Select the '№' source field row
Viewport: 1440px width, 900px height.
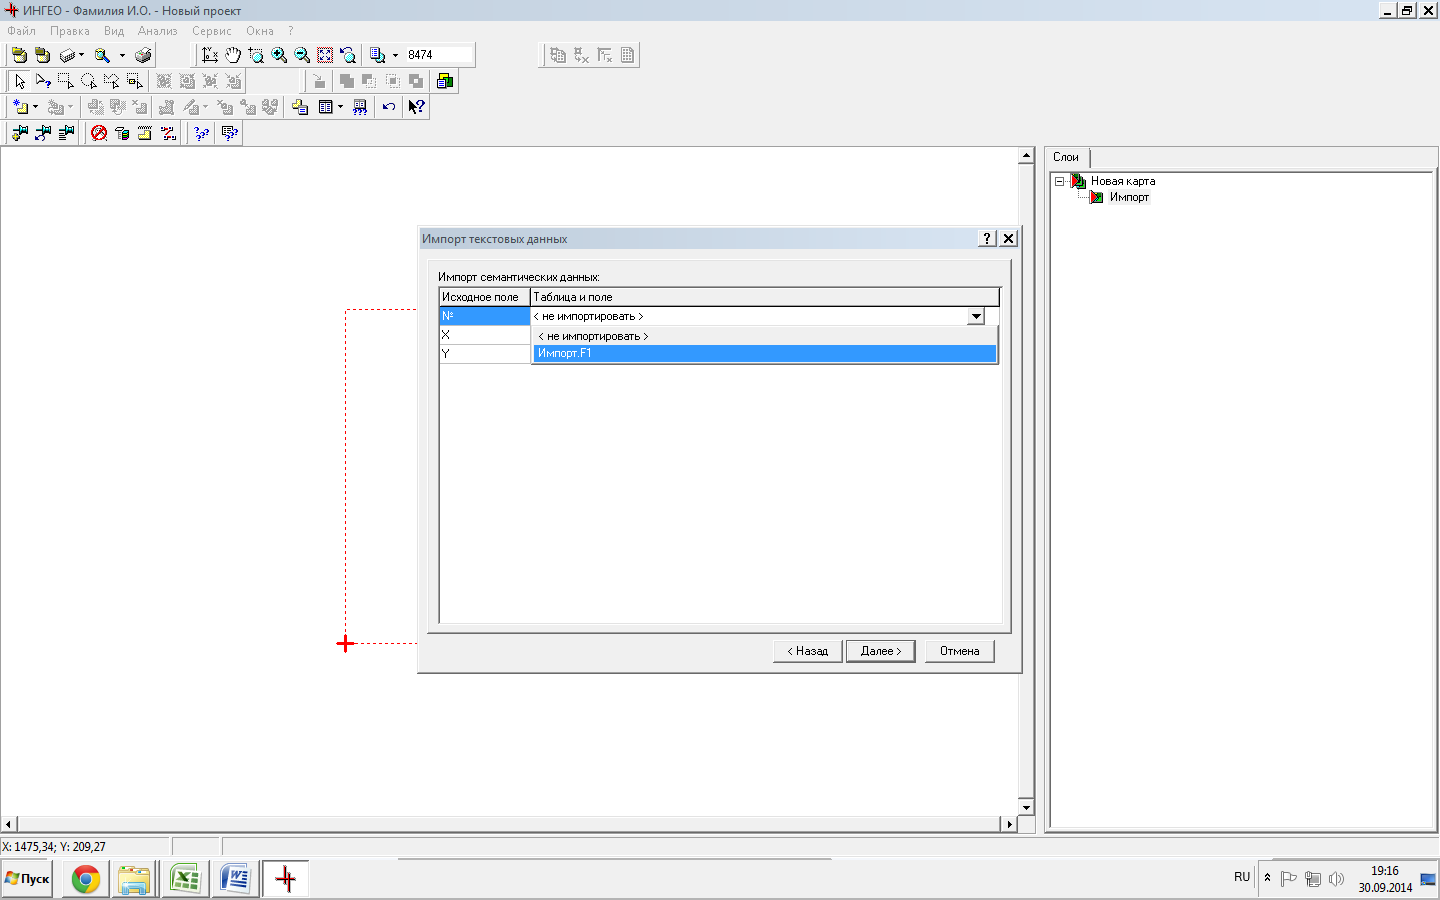(x=484, y=316)
